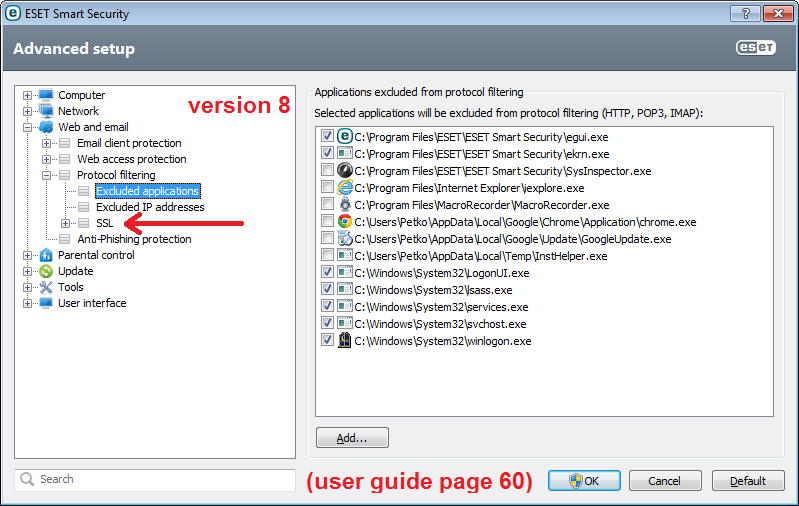The height and width of the screenshot is (506, 799).
Task: Click the Network icon in tree
Action: click(46, 111)
